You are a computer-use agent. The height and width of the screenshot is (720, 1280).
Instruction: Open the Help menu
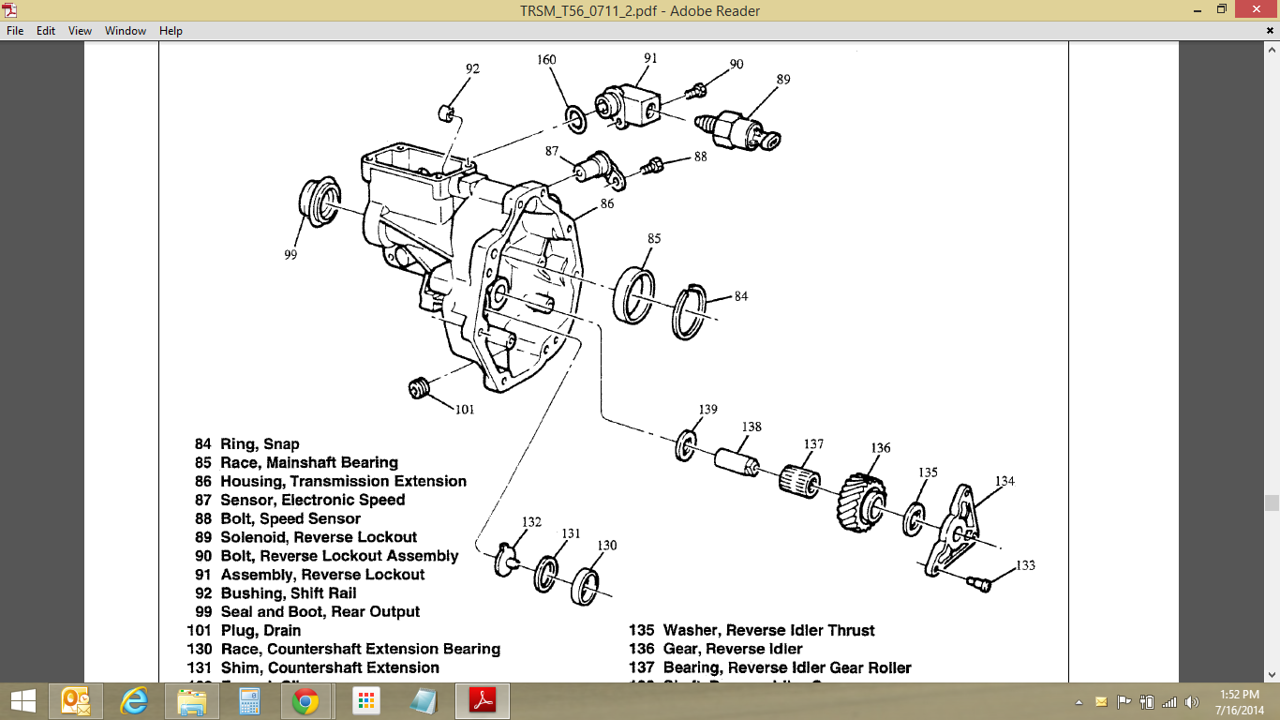click(x=171, y=31)
